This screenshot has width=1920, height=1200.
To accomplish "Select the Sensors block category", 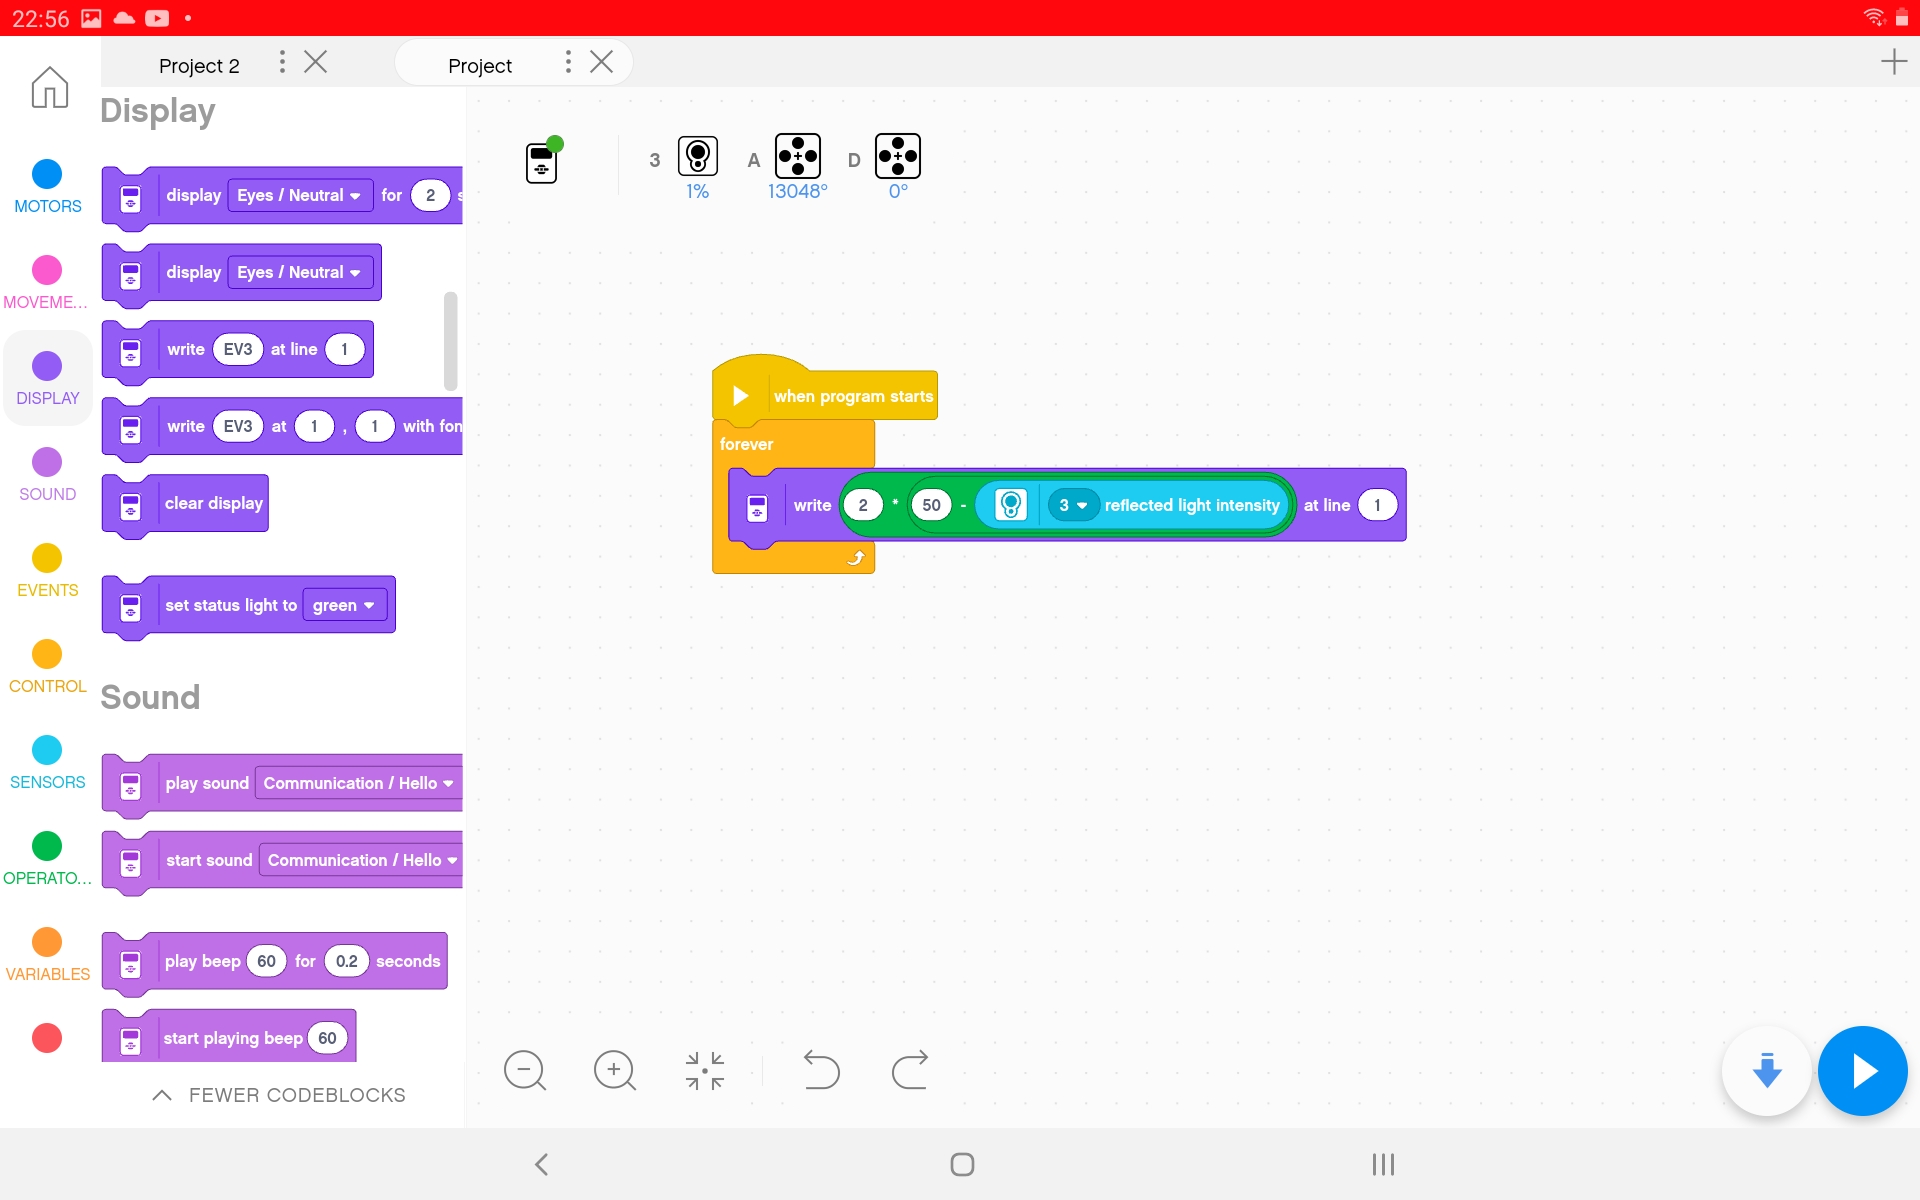I will point(46,760).
